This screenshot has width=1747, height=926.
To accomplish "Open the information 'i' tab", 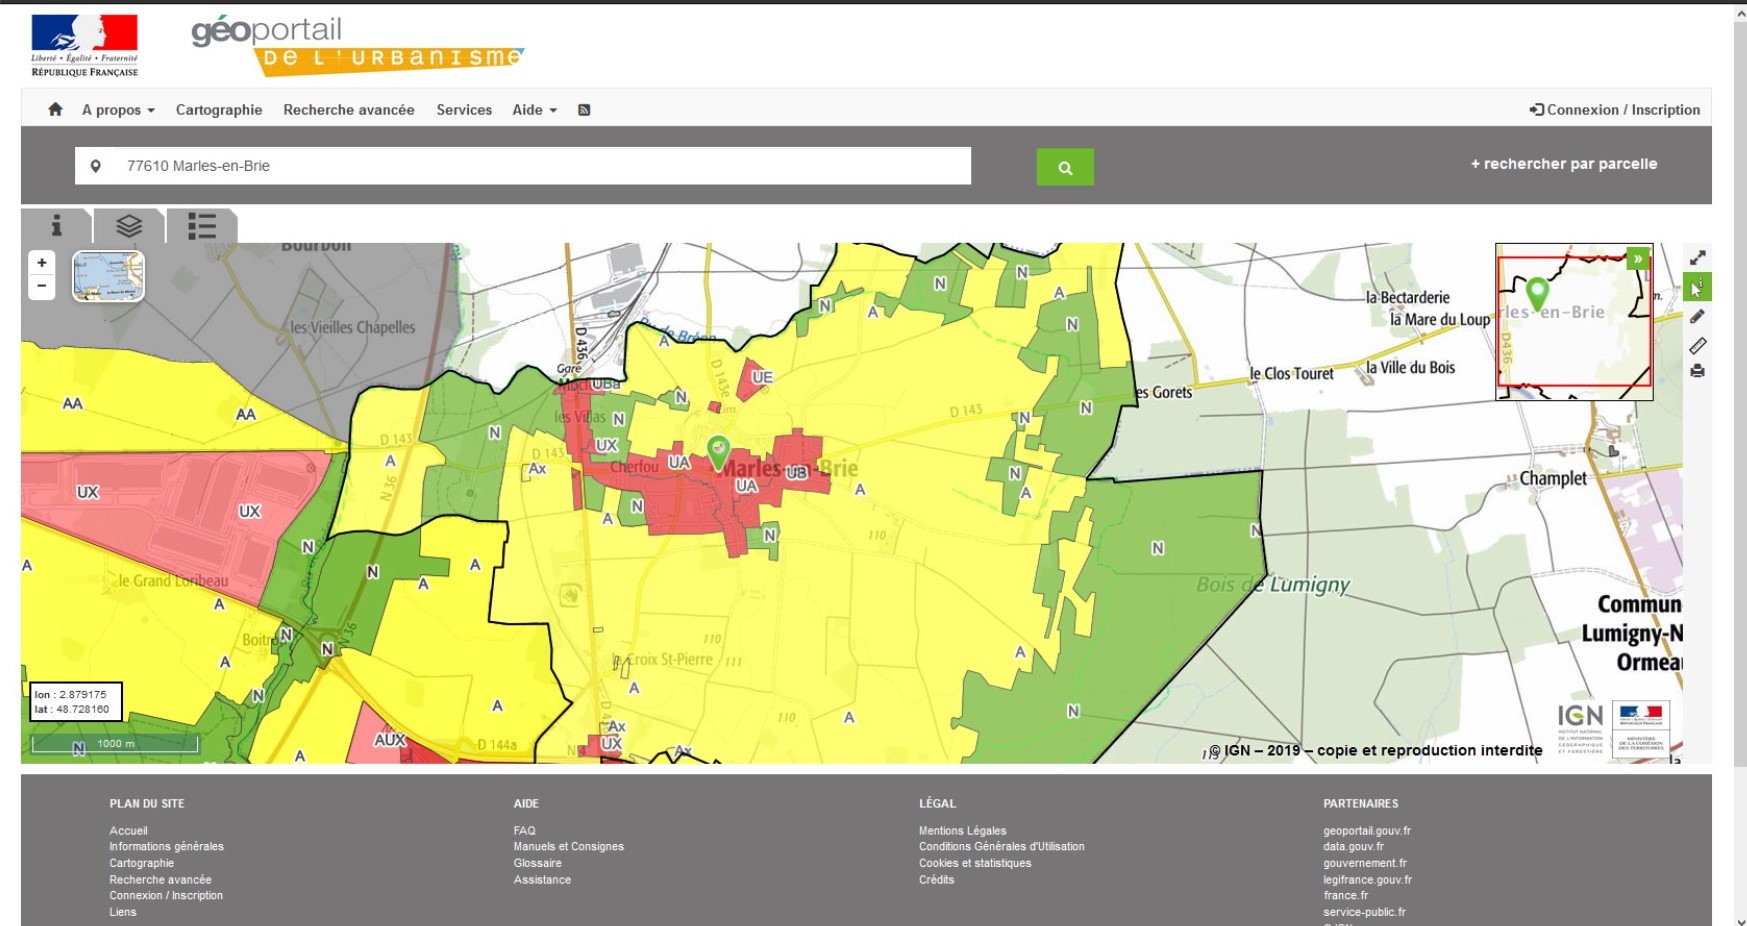I will tap(57, 226).
